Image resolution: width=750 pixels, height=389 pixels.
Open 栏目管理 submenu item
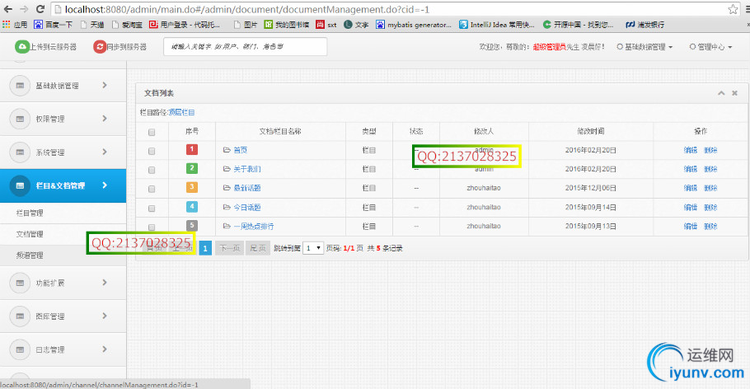pos(30,213)
